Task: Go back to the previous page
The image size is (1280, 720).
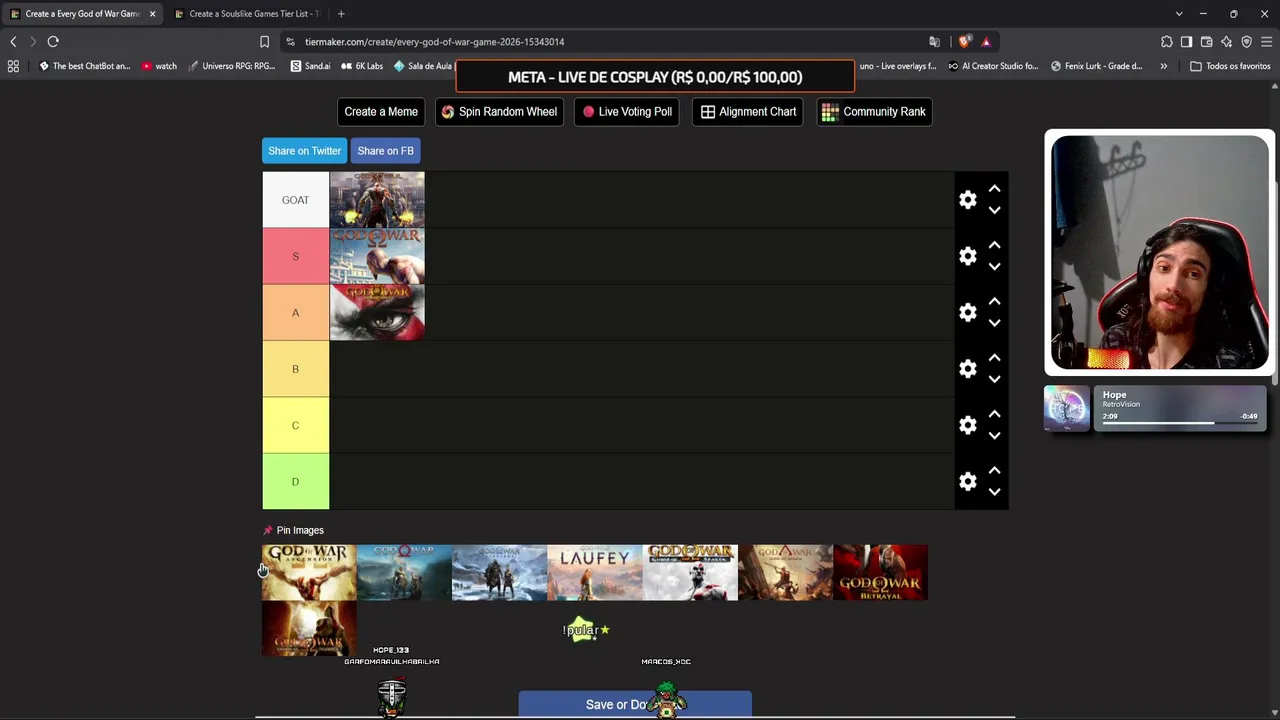Action: coord(13,42)
